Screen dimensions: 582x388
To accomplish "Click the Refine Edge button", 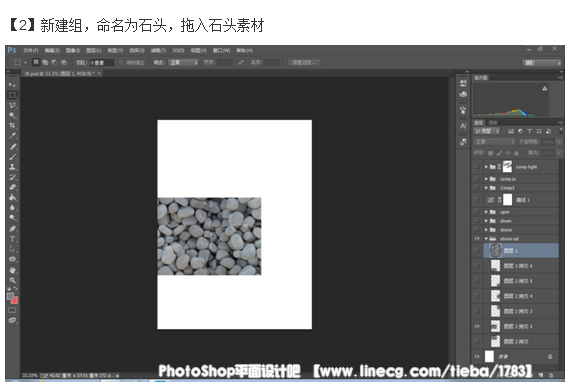I will (x=304, y=62).
